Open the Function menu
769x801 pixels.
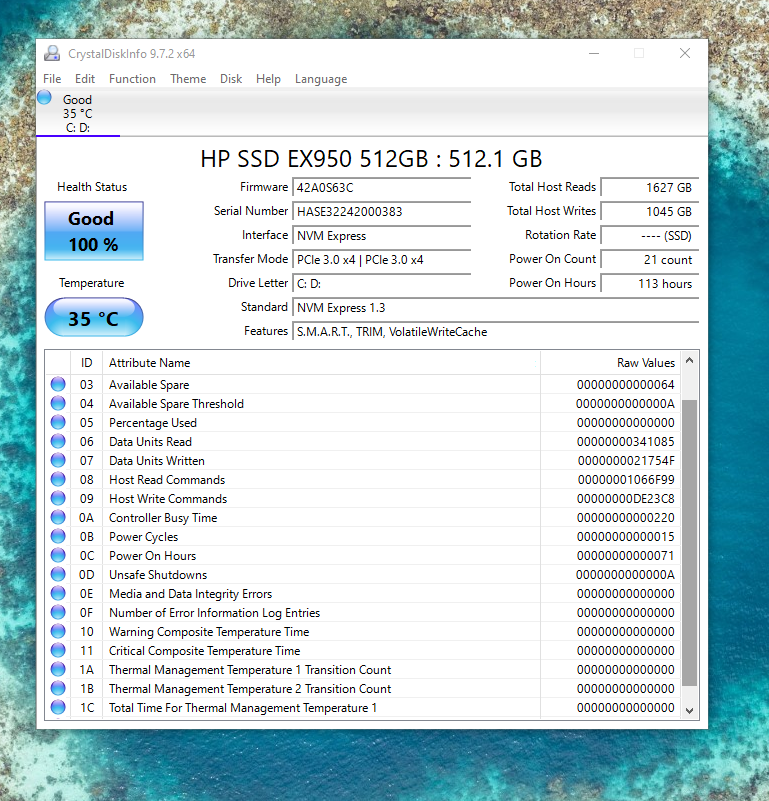point(132,79)
